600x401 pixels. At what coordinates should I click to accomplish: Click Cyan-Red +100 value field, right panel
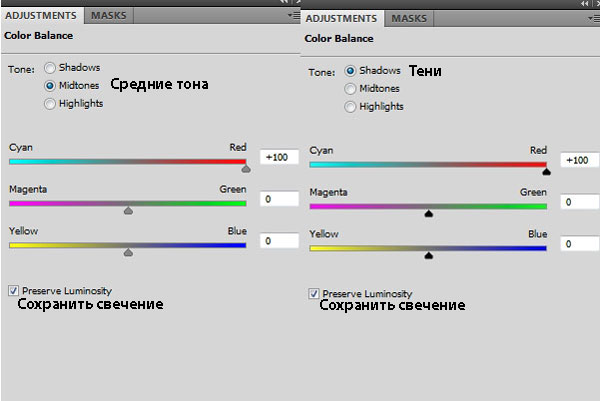[x=580, y=160]
